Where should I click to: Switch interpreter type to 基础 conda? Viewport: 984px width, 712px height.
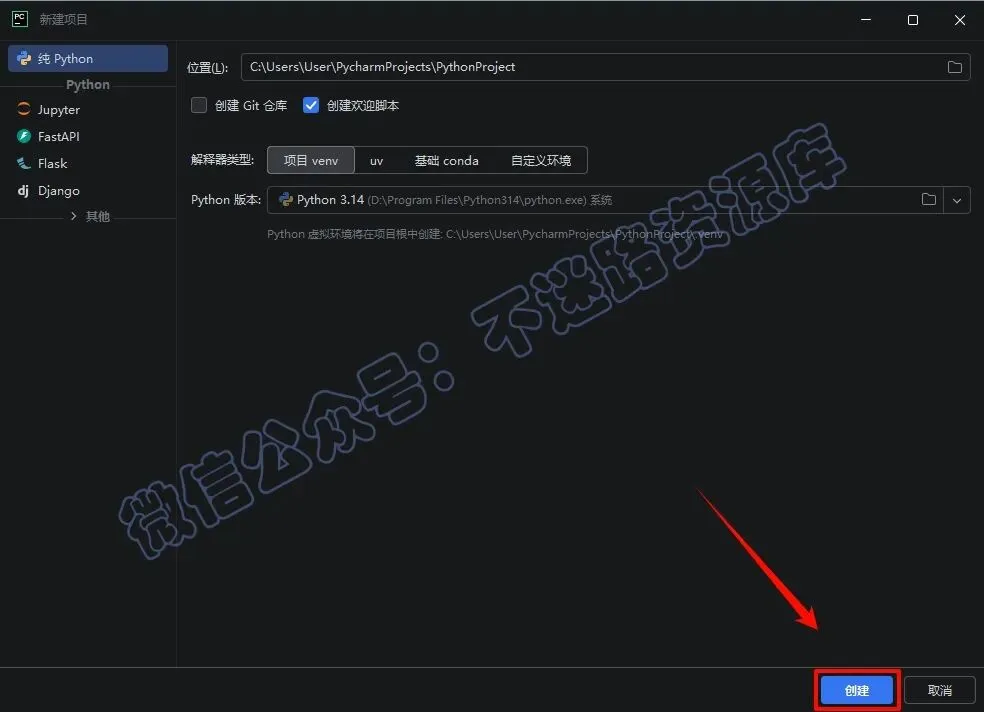[446, 161]
